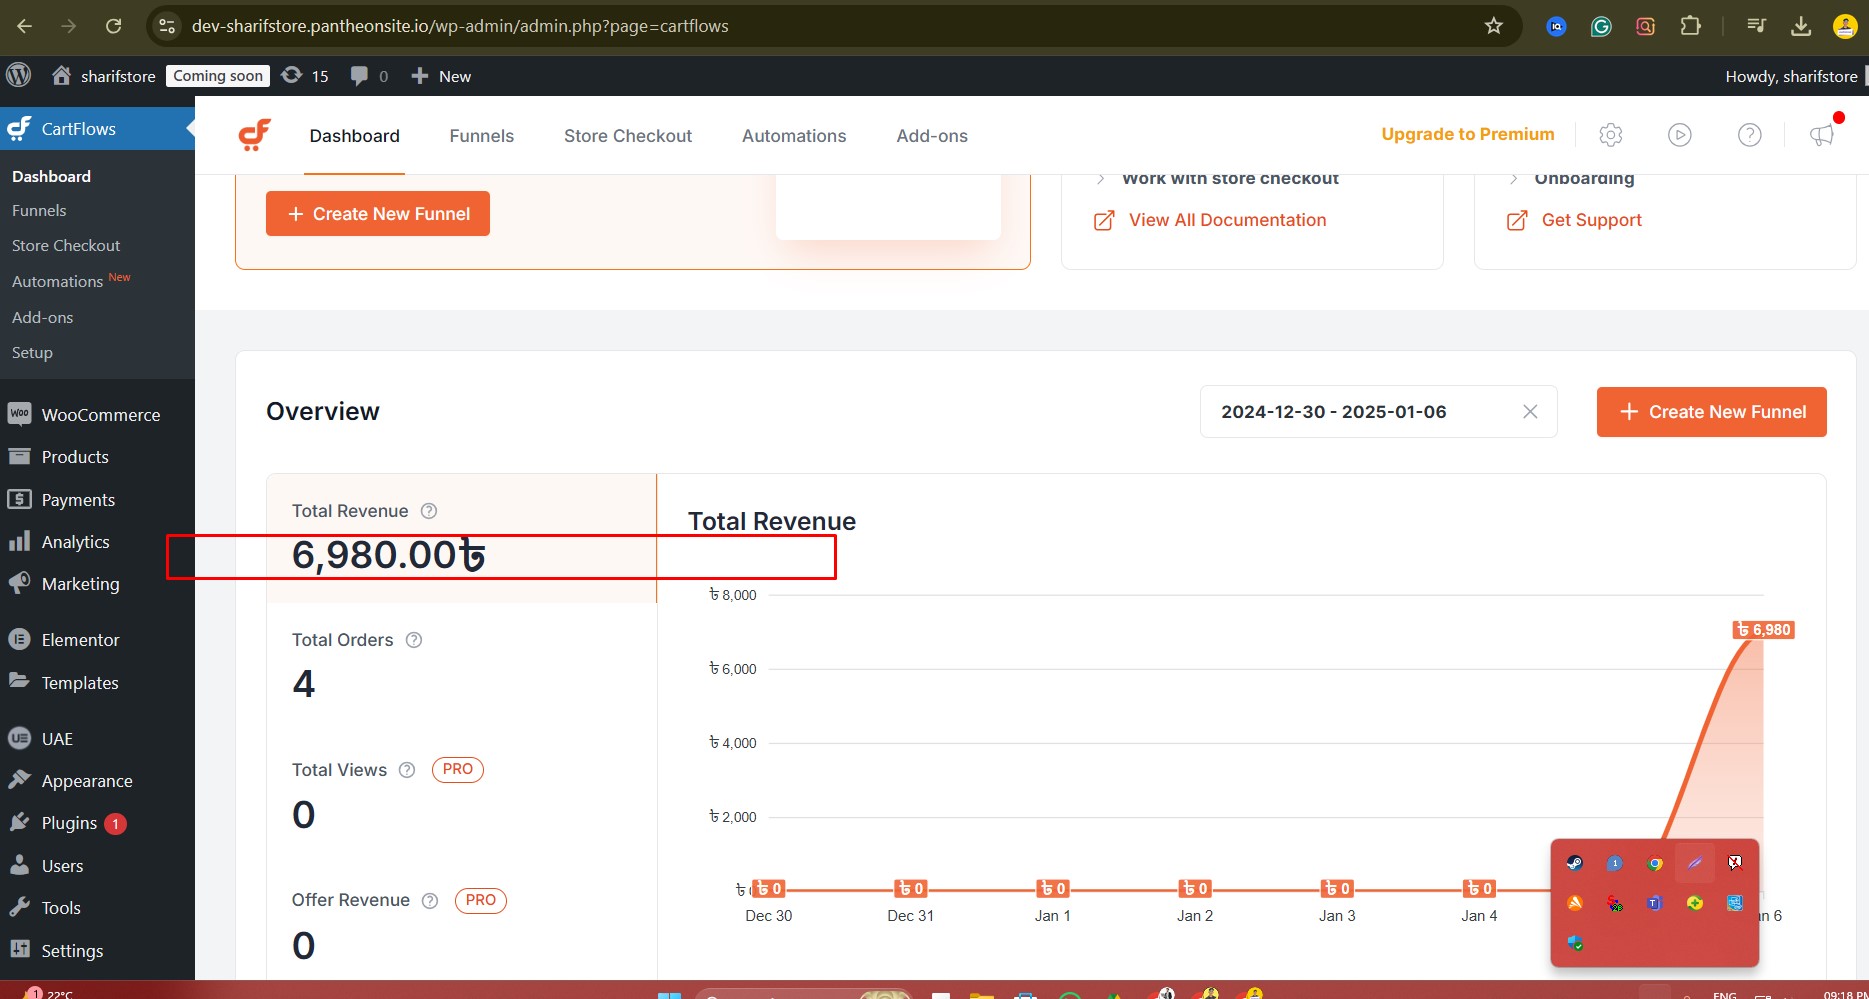1869x999 pixels.
Task: Open the Grammarly extension icon
Action: (1601, 27)
